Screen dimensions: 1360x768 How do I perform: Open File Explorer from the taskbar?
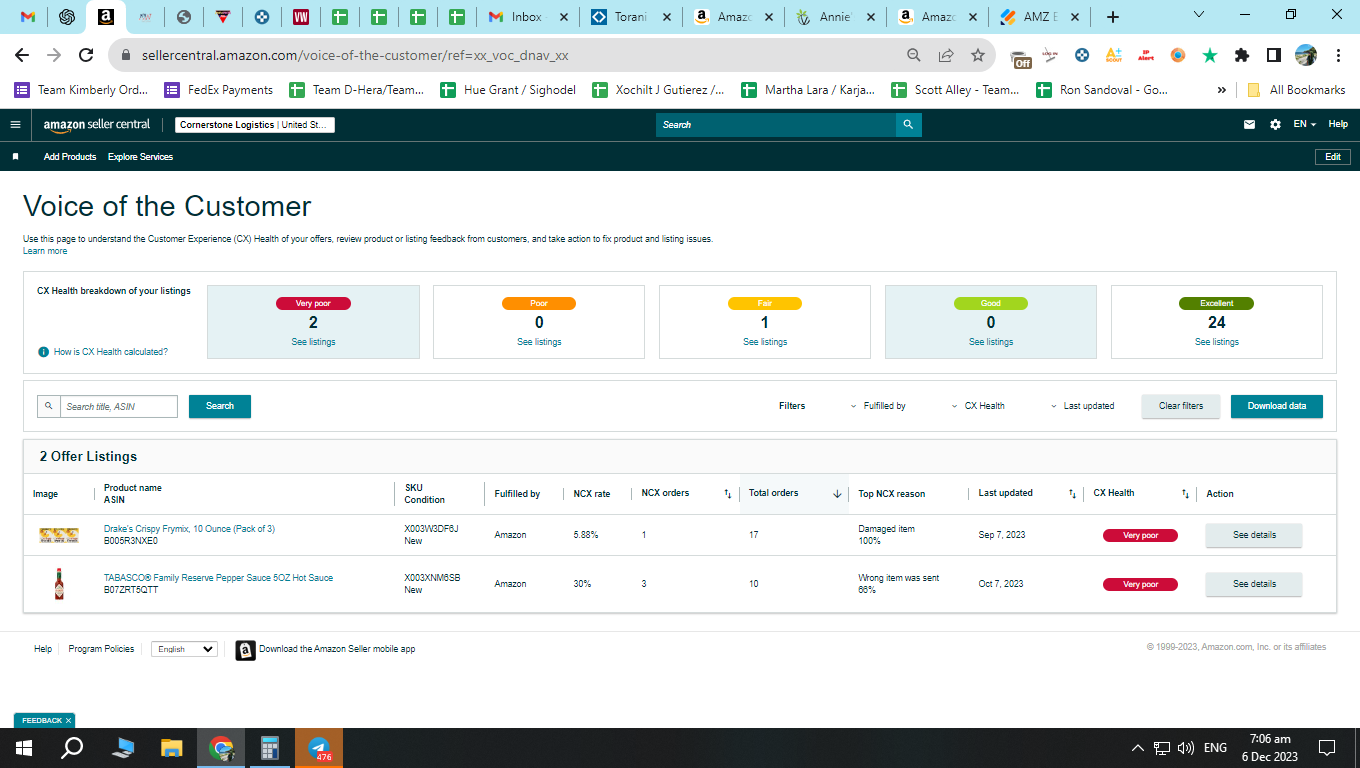pos(172,748)
